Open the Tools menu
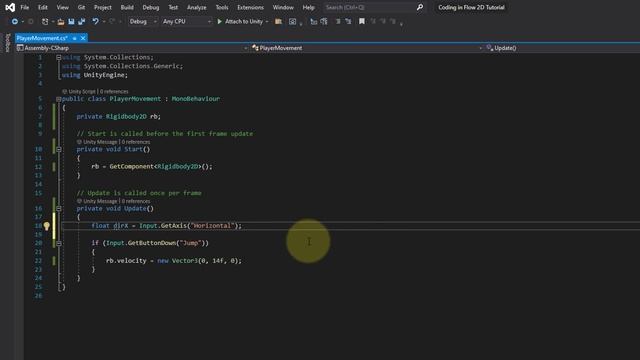Screen dimensions: 640x360 222,7
